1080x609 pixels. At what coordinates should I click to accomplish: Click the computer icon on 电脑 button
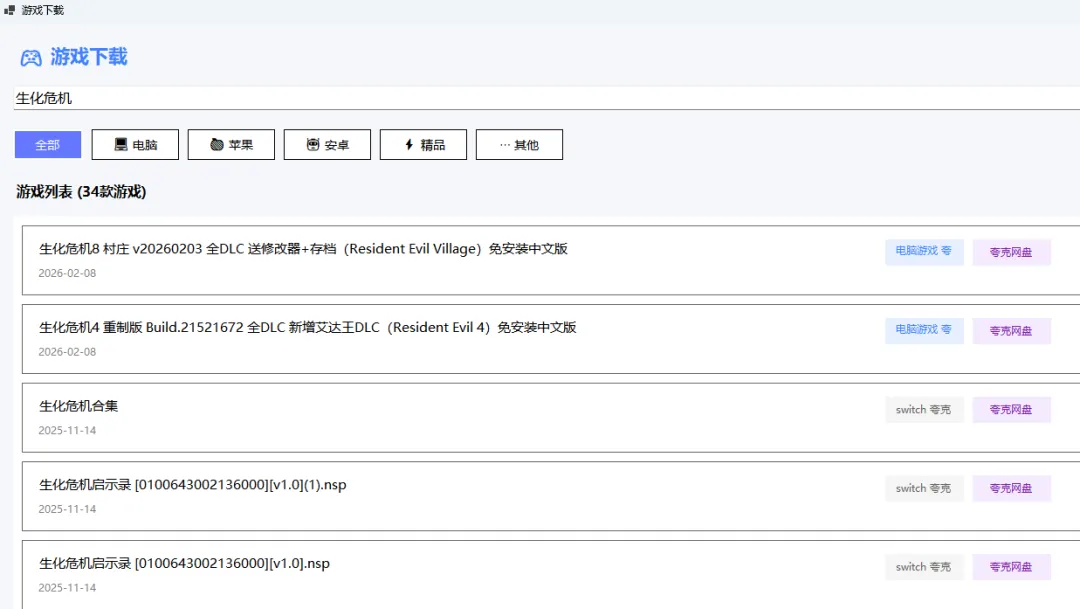pyautogui.click(x=121, y=145)
